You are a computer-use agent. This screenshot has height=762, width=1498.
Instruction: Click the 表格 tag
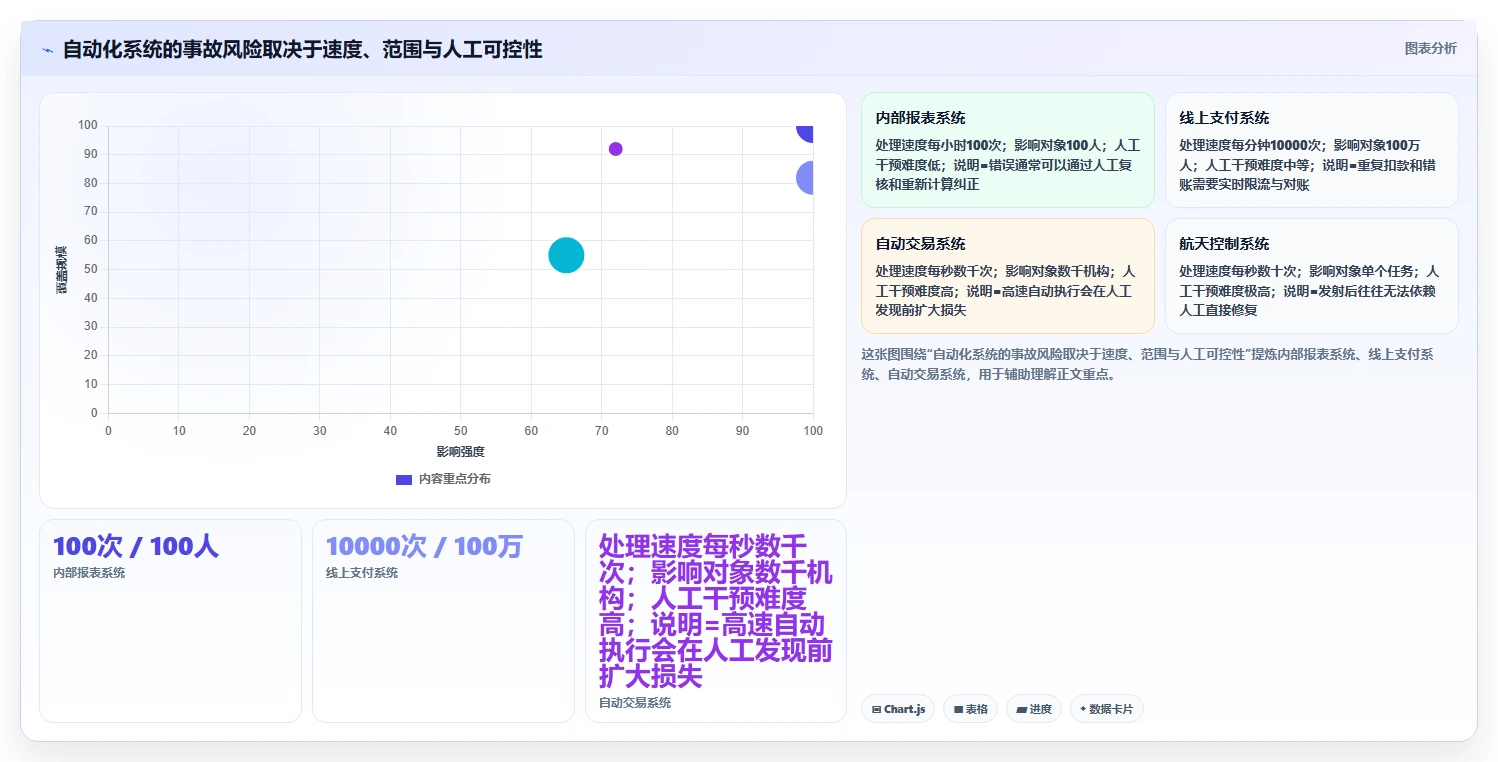coord(970,709)
